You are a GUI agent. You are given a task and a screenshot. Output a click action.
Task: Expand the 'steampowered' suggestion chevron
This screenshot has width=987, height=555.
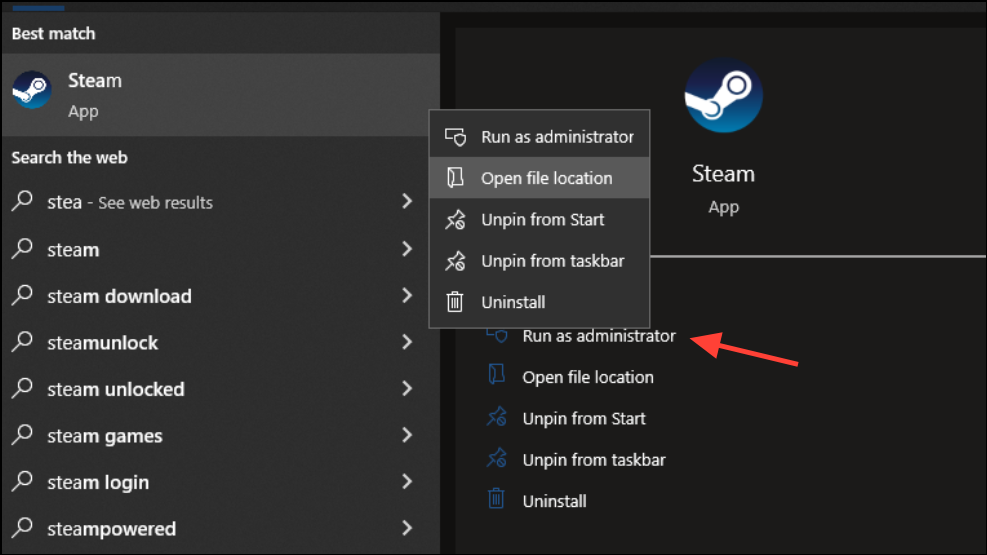(407, 528)
